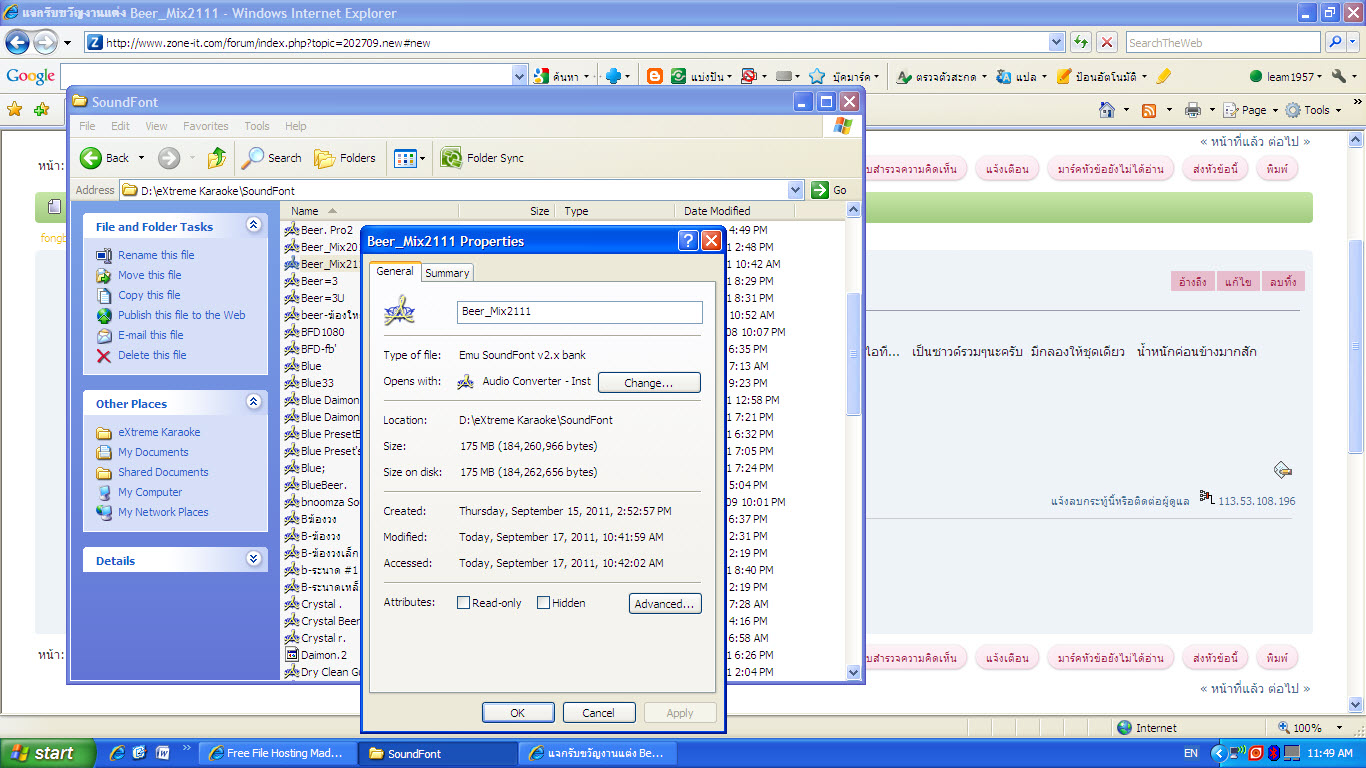
Task: Click the IE RSS feeds icon
Action: [1149, 110]
